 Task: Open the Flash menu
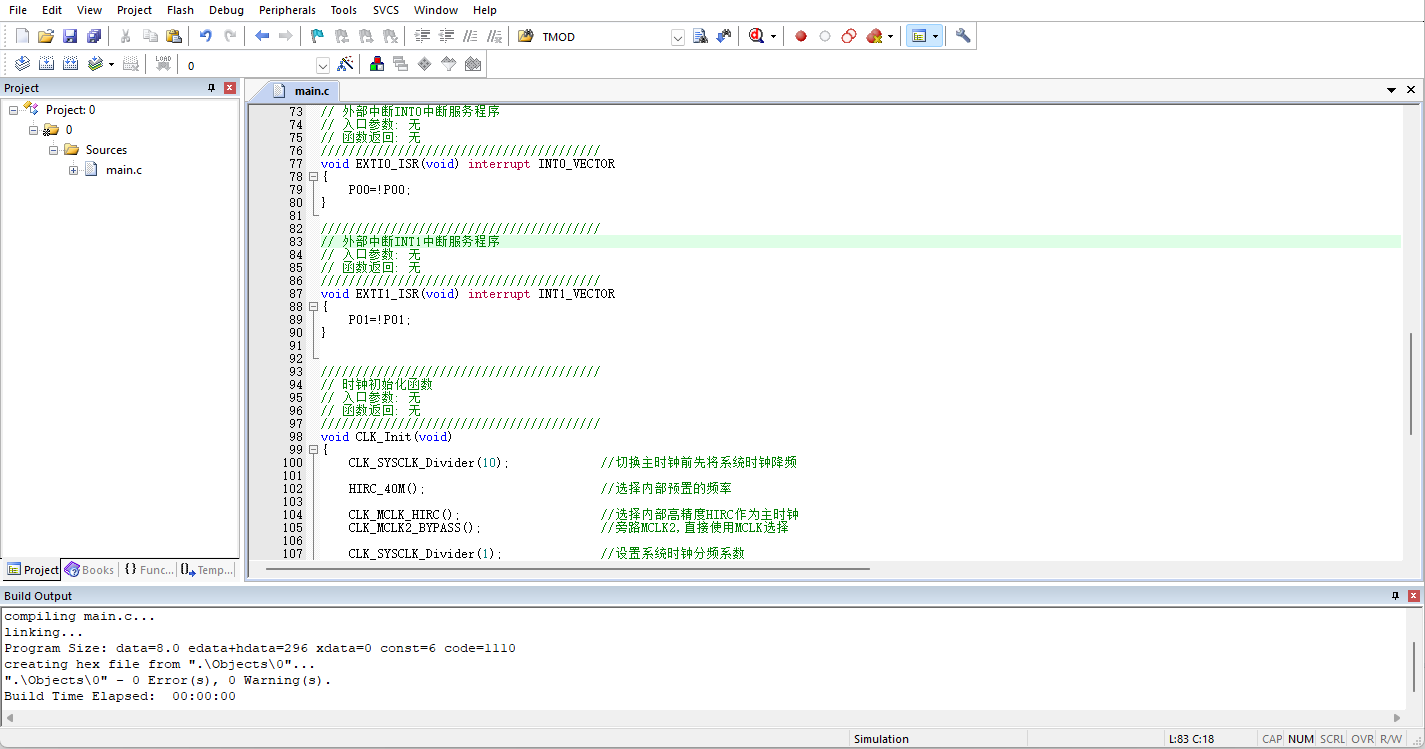[x=181, y=10]
